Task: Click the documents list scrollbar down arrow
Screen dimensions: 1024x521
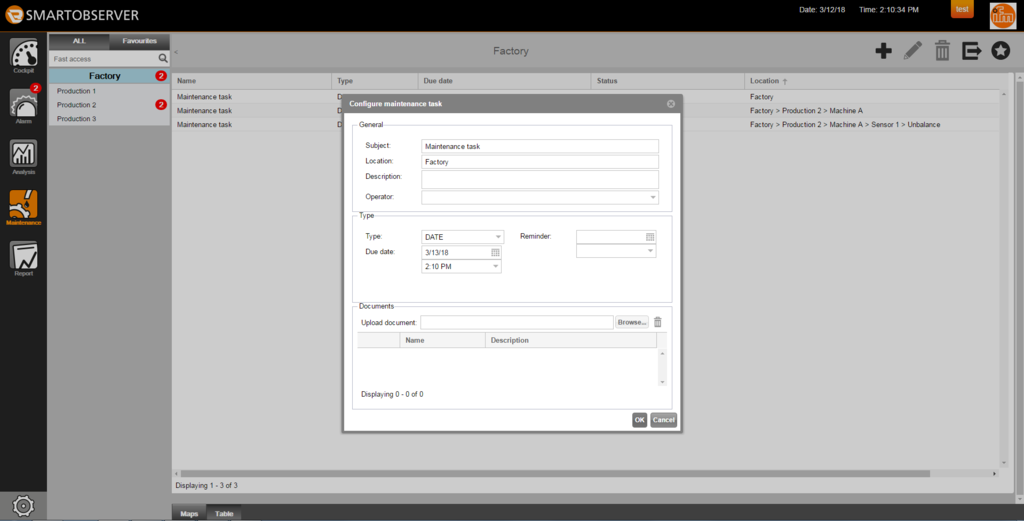Action: coord(662,382)
